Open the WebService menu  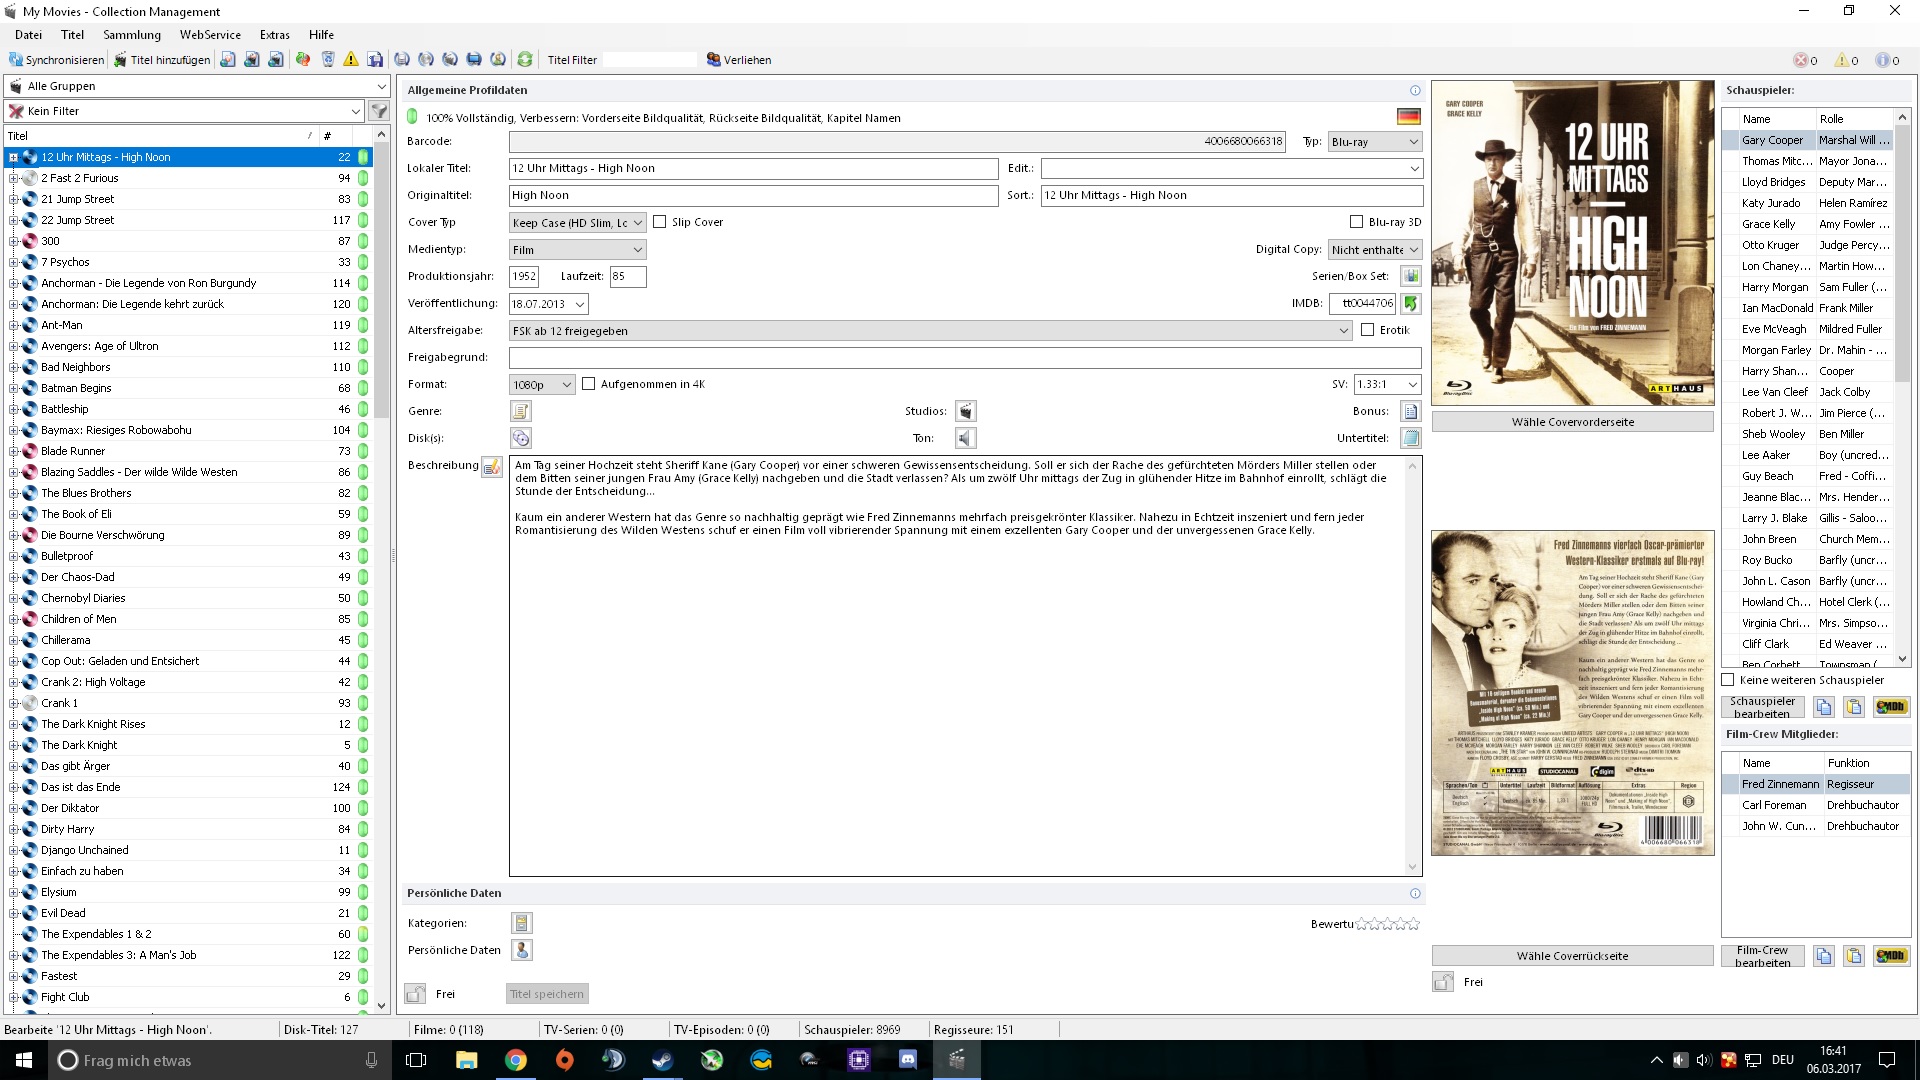[210, 34]
